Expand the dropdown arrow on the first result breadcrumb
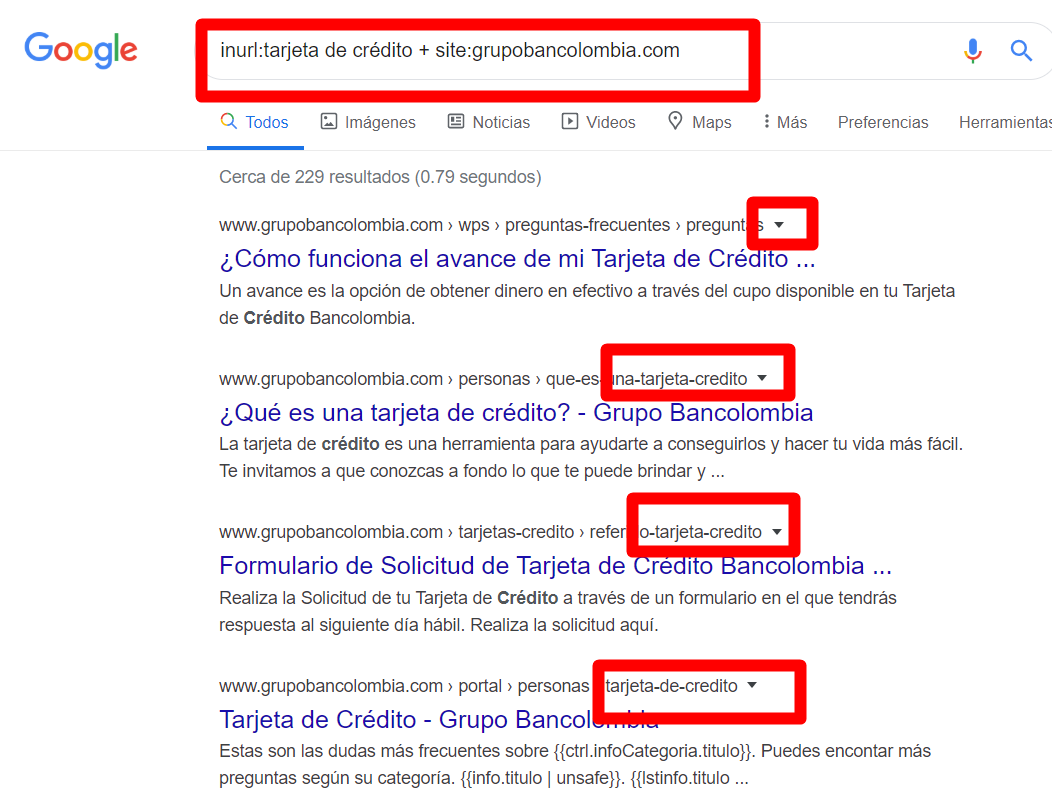Viewport: 1052px width, 812px height. (780, 224)
